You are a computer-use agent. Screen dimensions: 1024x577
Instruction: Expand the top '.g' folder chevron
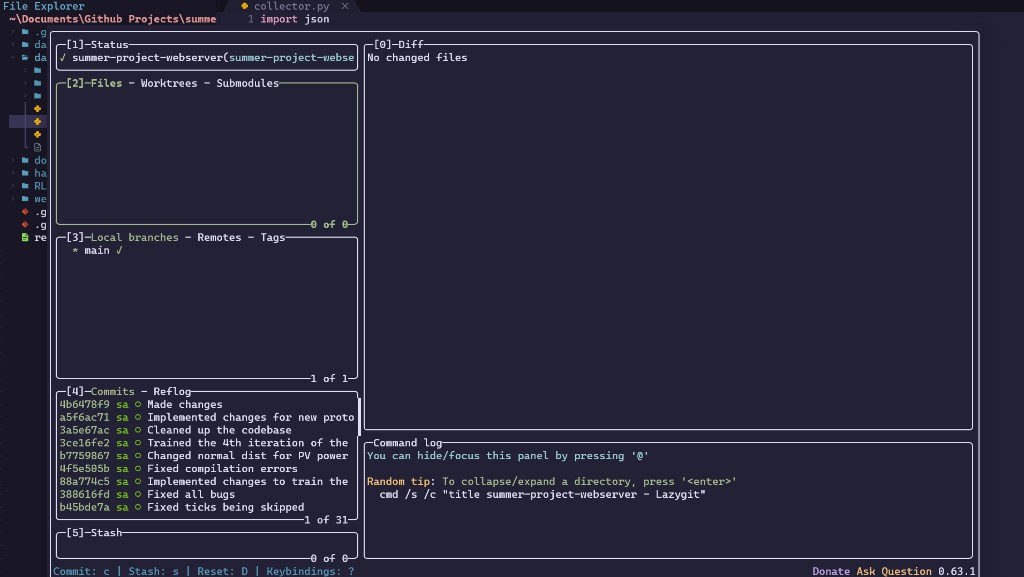click(12, 32)
